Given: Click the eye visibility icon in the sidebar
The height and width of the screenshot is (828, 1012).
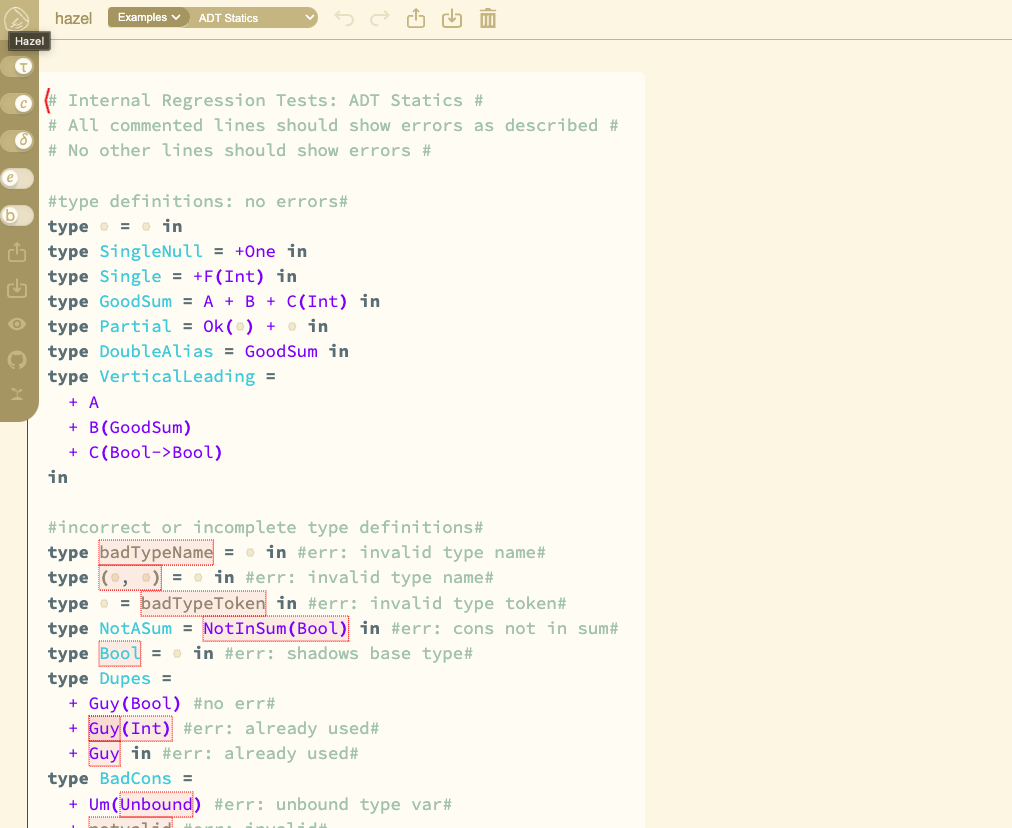Looking at the screenshot, I should pyautogui.click(x=17, y=324).
